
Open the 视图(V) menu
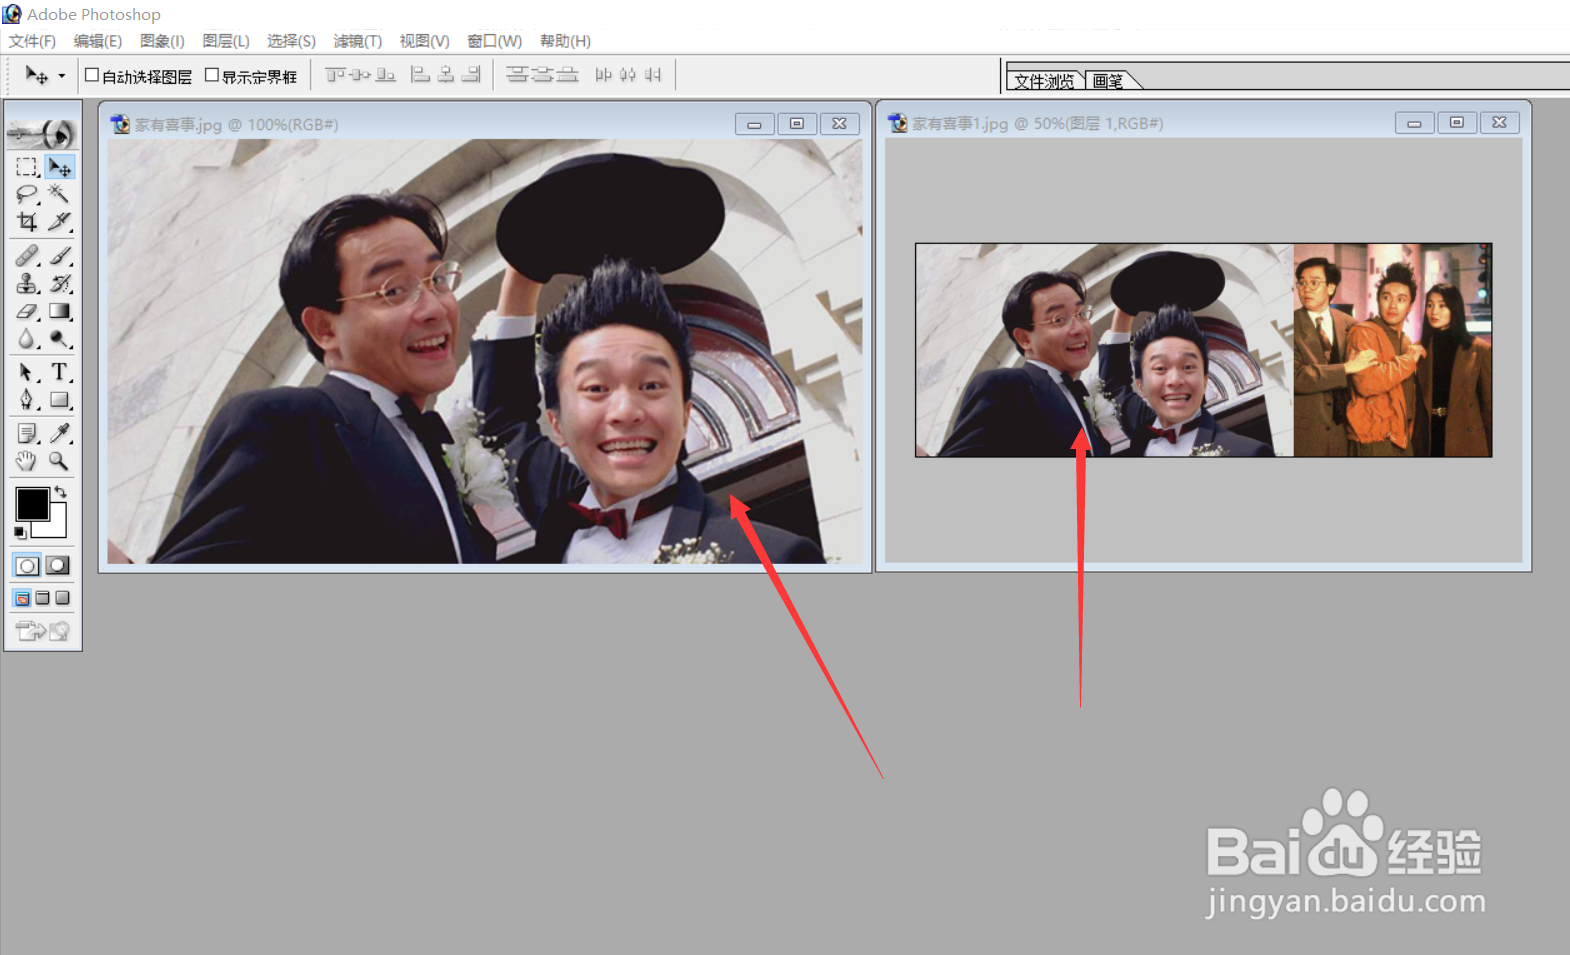point(425,41)
